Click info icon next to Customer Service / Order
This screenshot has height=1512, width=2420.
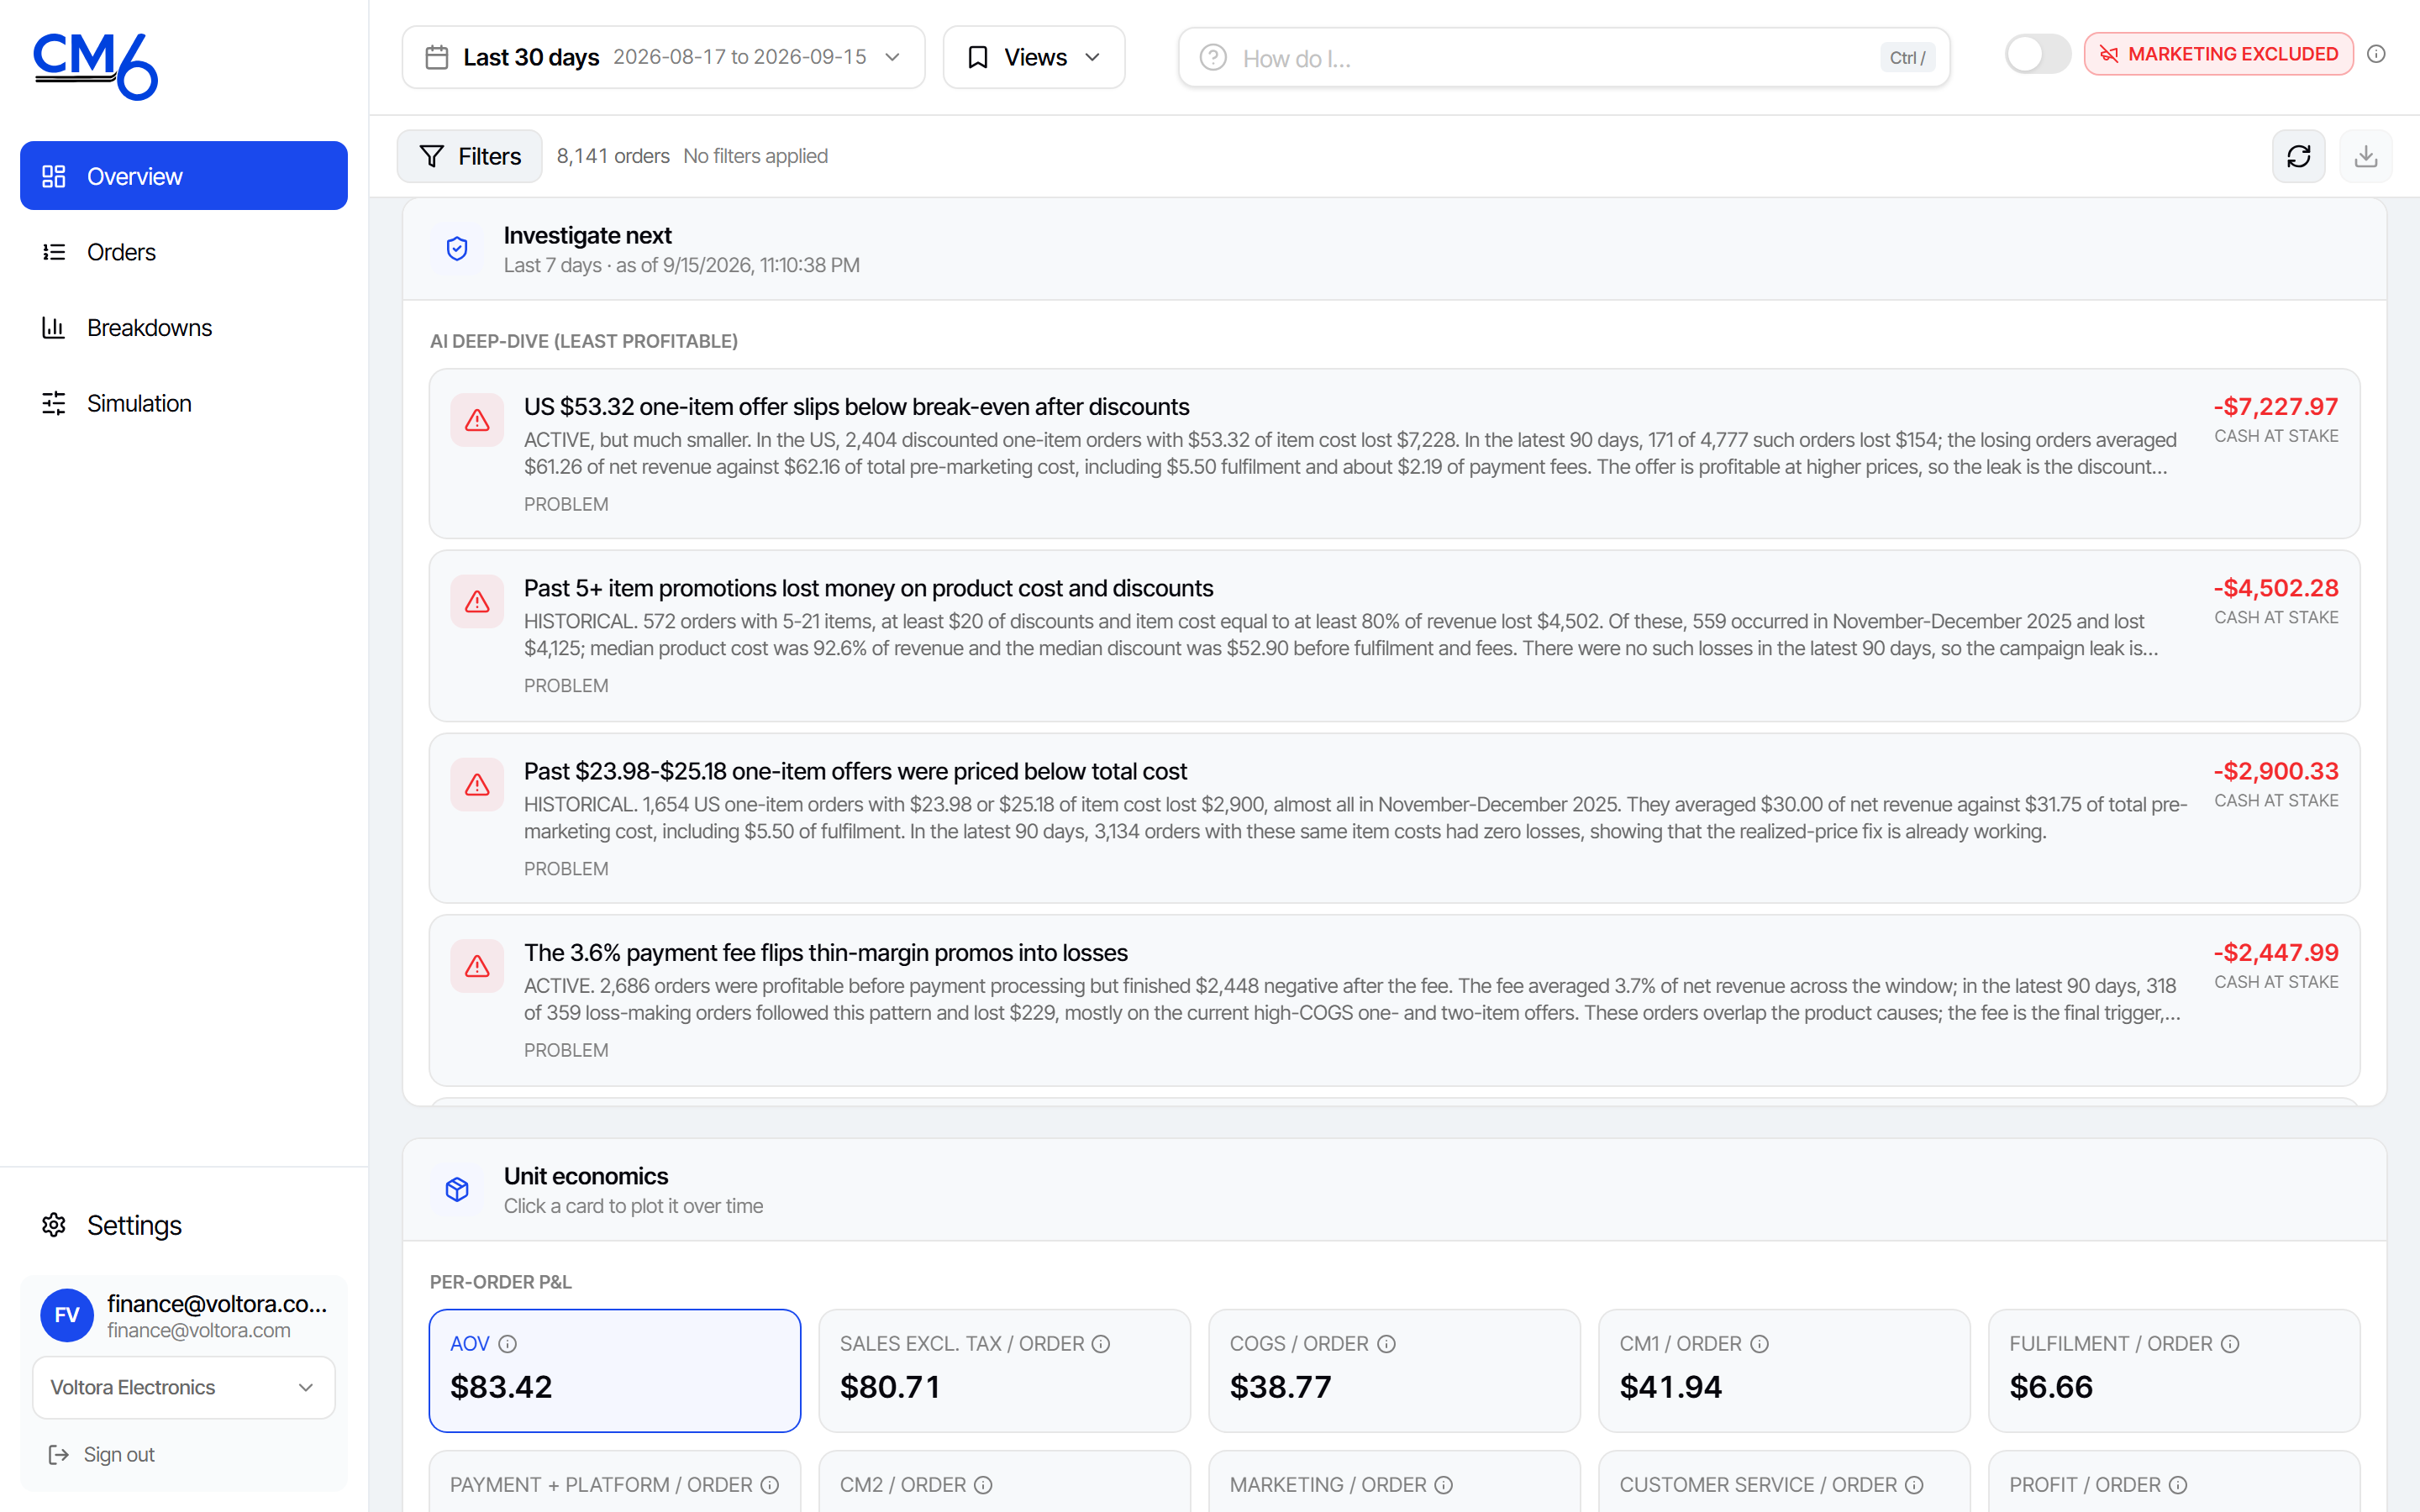click(x=1914, y=1485)
